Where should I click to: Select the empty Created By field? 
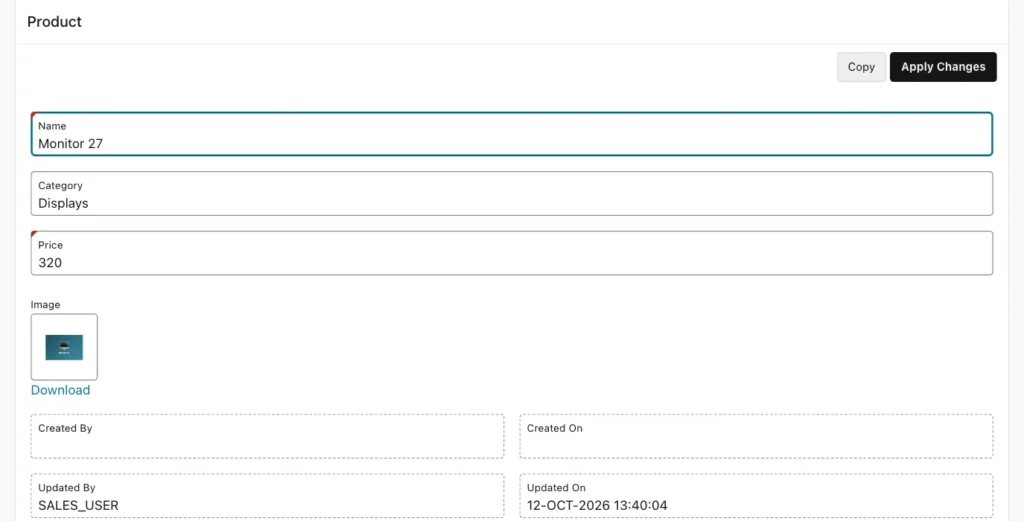coord(267,436)
